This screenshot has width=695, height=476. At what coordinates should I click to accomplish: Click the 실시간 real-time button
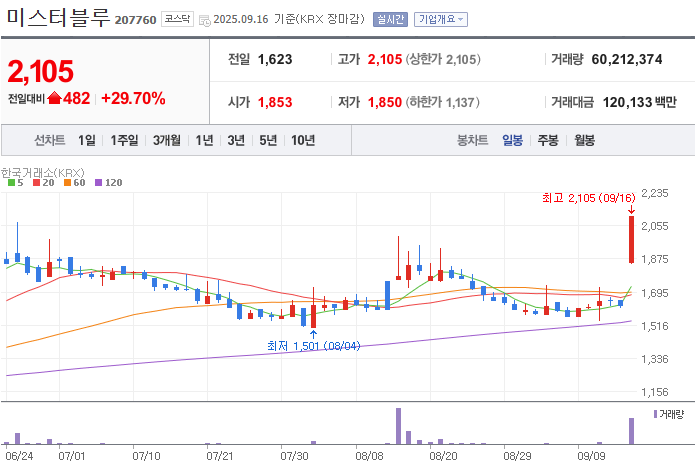(x=390, y=20)
